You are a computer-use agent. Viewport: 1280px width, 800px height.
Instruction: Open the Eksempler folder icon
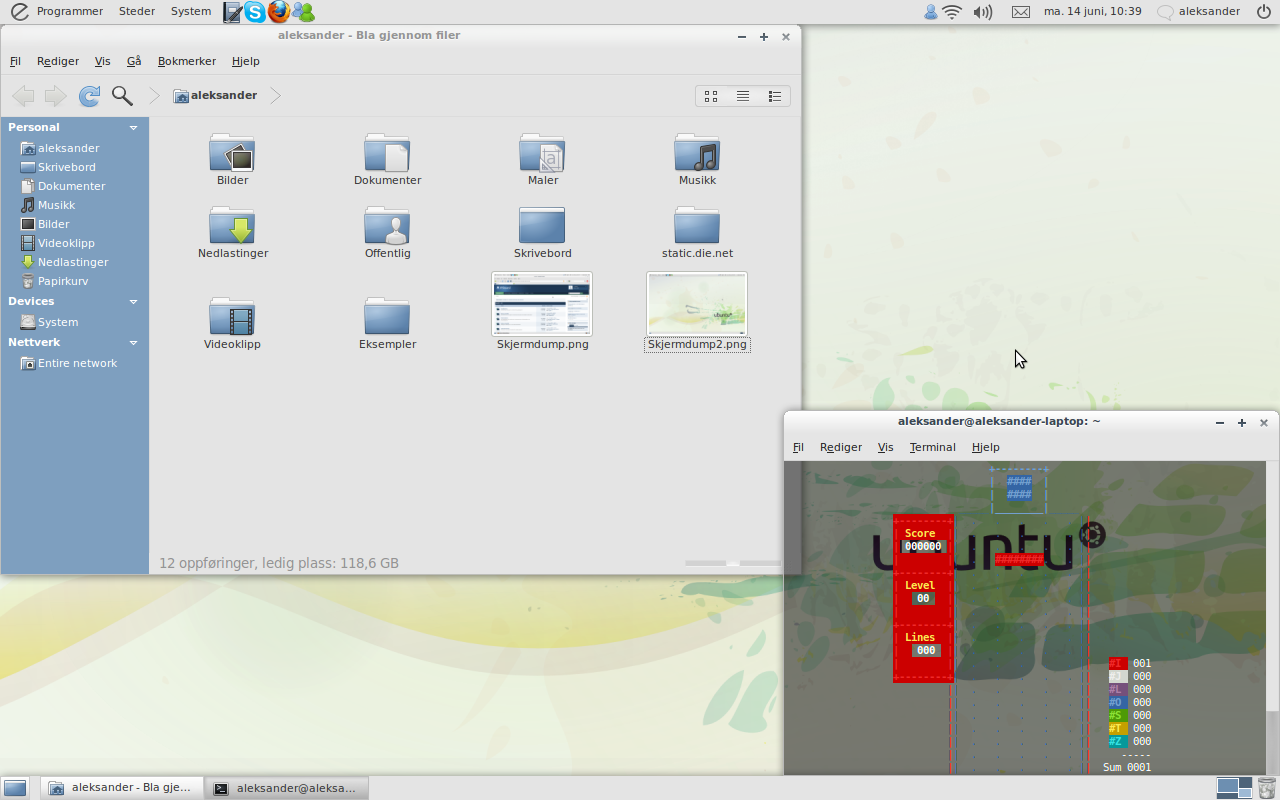pos(387,317)
